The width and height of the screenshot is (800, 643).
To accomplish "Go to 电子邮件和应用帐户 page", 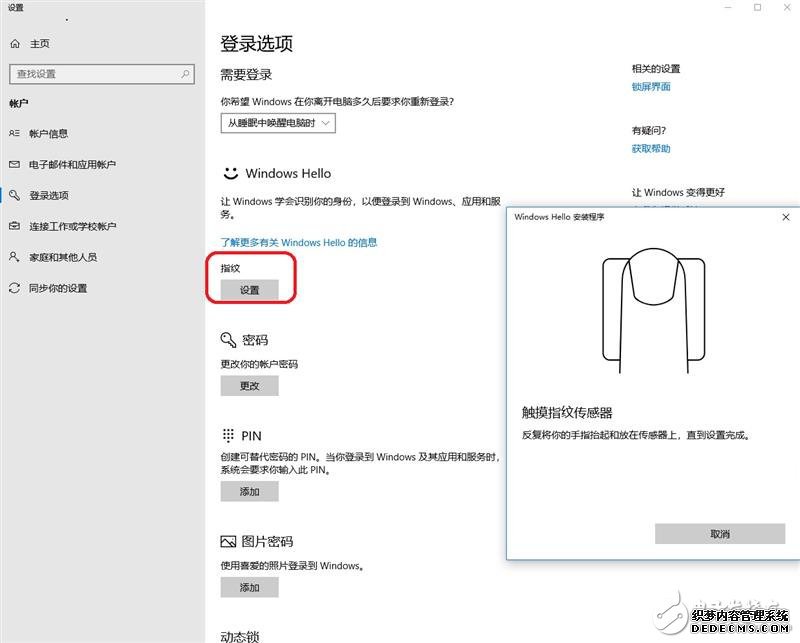I will pyautogui.click(x=72, y=164).
